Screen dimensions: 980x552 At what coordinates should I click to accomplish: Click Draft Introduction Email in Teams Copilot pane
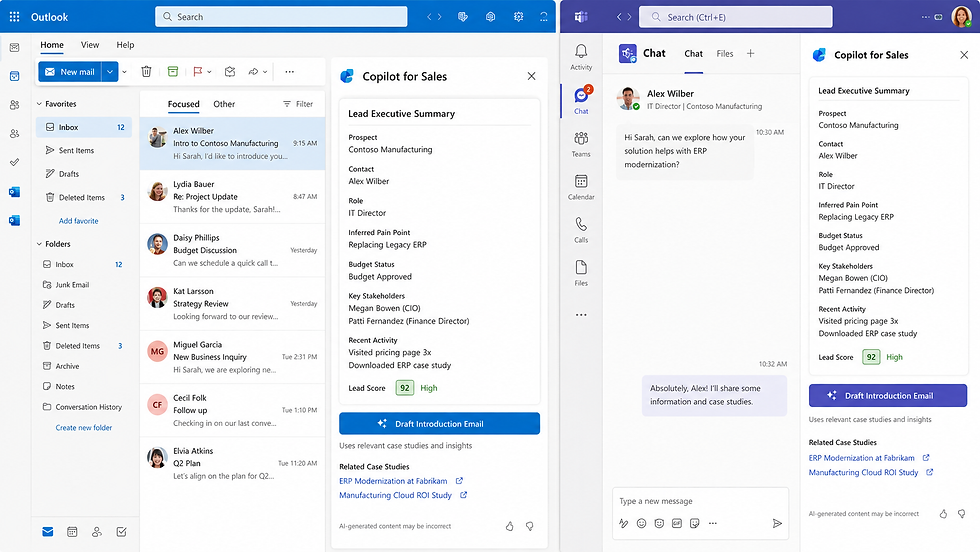888,396
